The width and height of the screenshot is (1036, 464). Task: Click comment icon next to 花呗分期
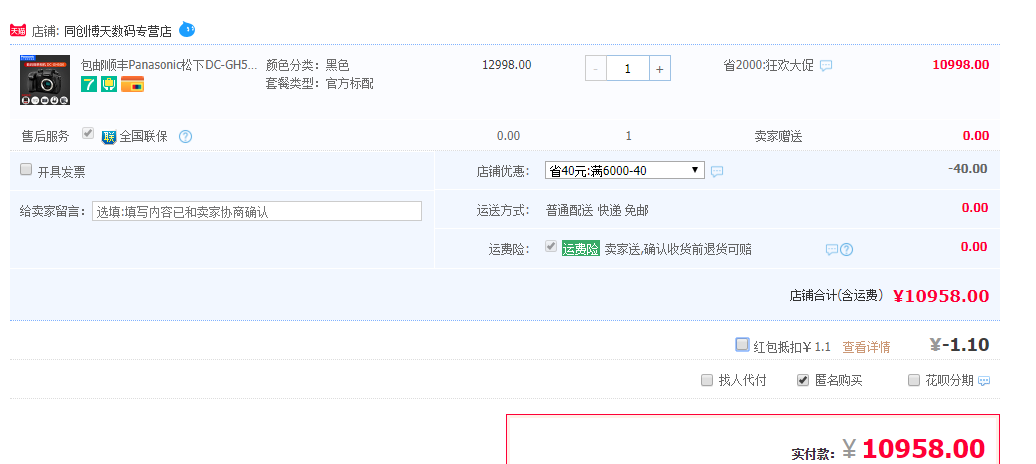point(984,381)
